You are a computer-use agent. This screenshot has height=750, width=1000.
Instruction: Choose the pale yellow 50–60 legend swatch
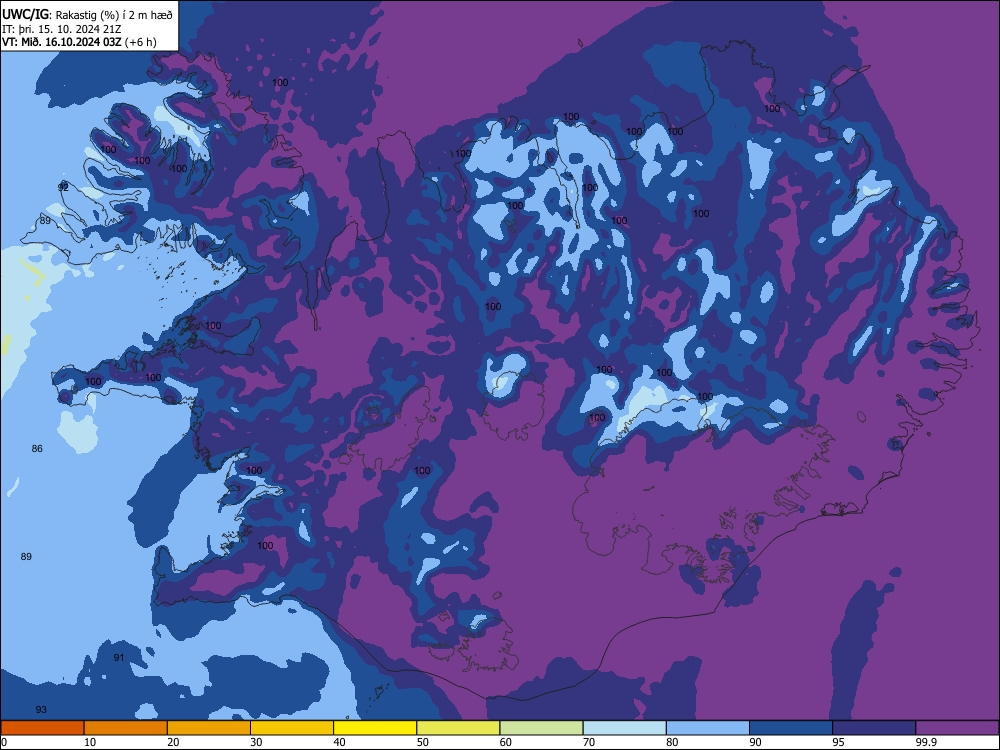[458, 728]
